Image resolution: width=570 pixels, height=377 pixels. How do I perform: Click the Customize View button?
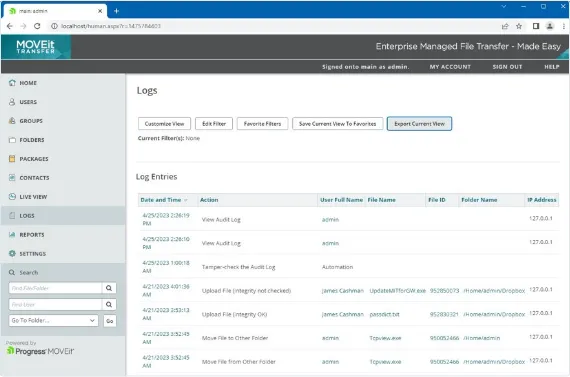click(x=164, y=124)
